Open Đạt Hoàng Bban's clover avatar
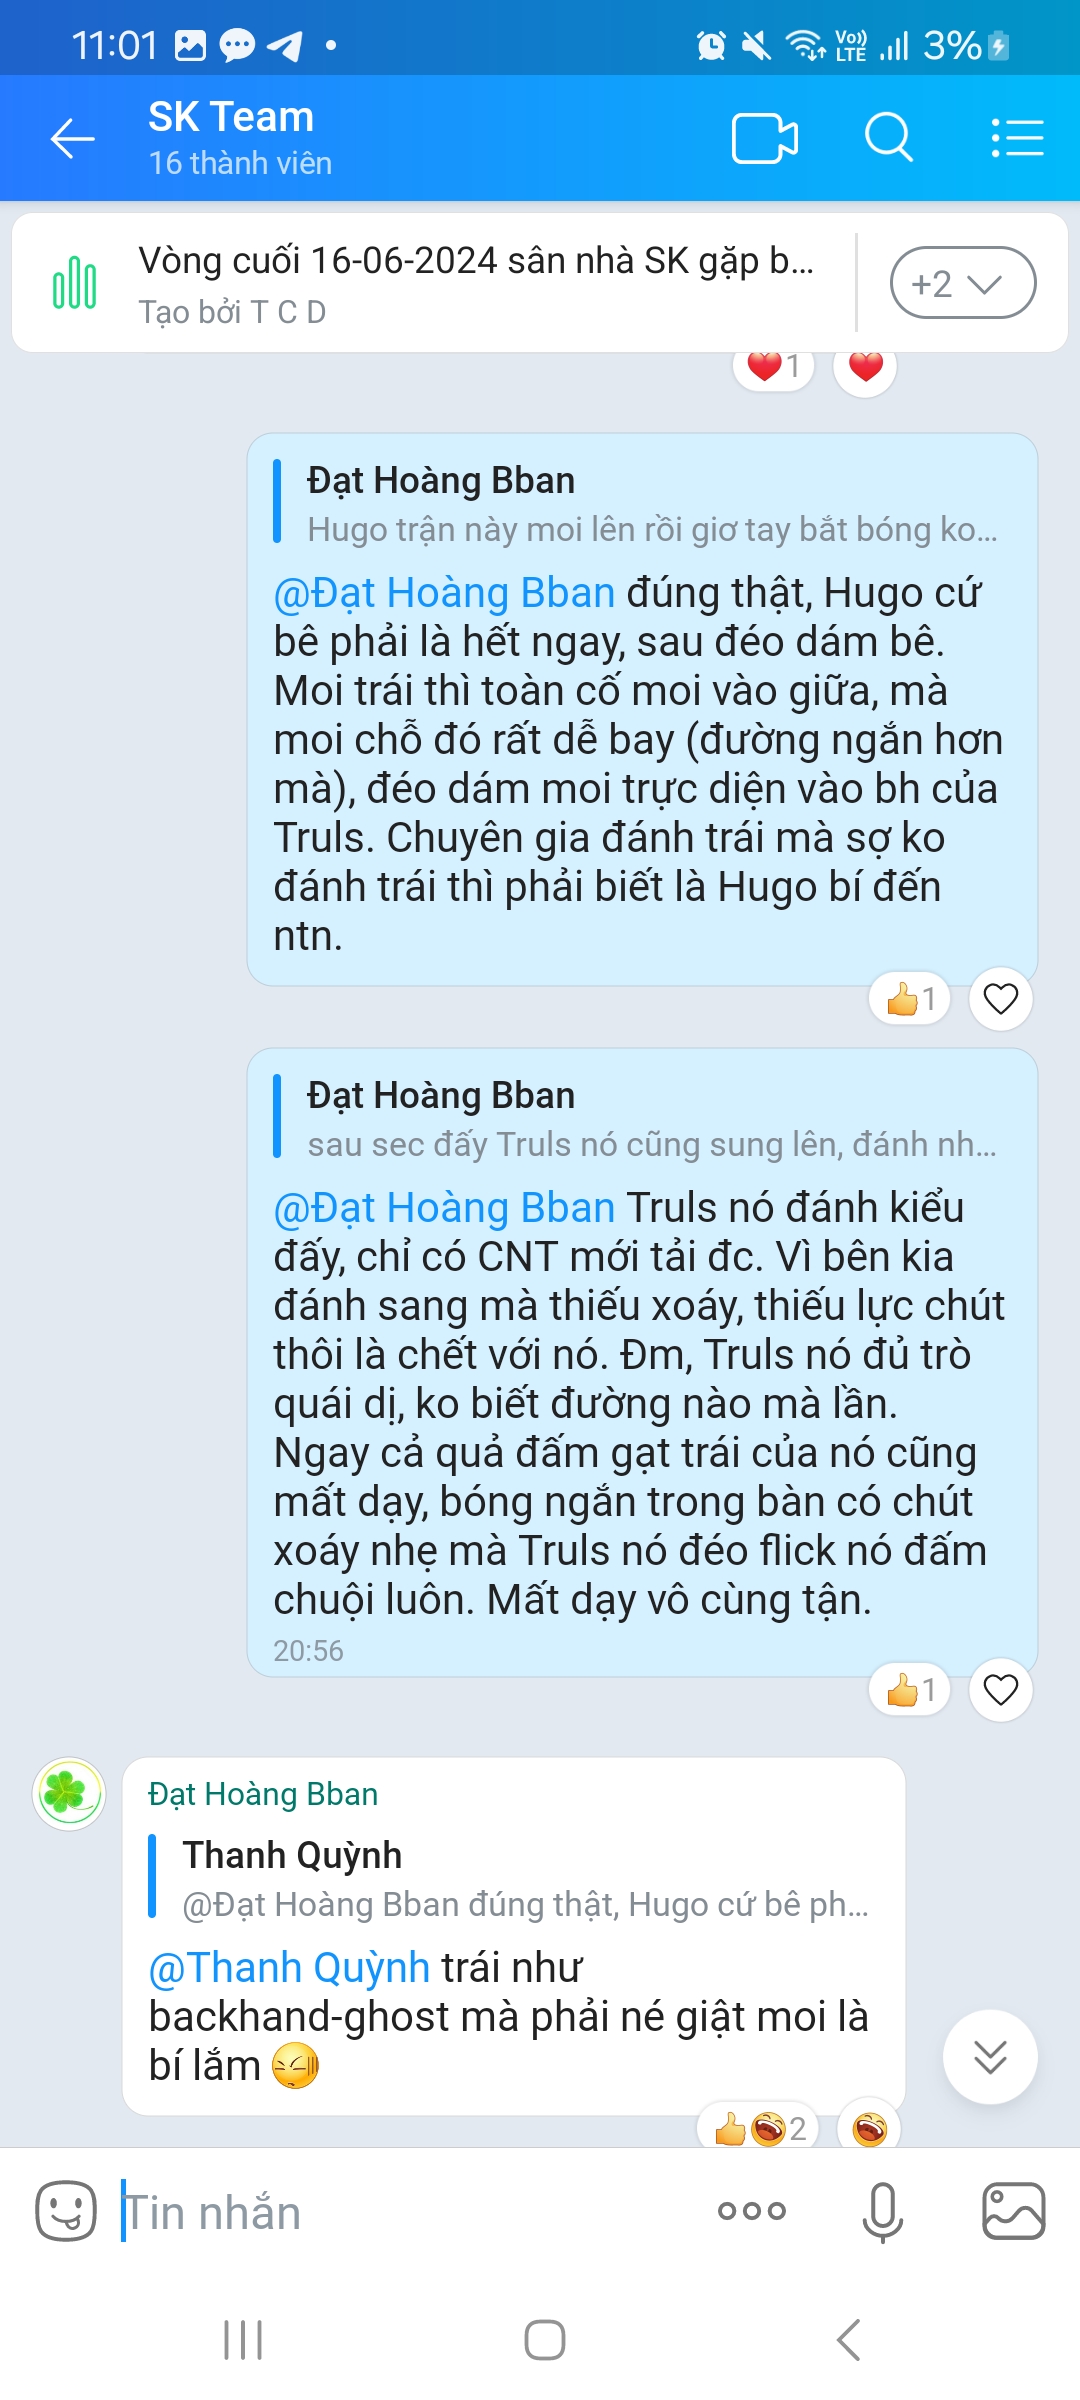 69,1794
